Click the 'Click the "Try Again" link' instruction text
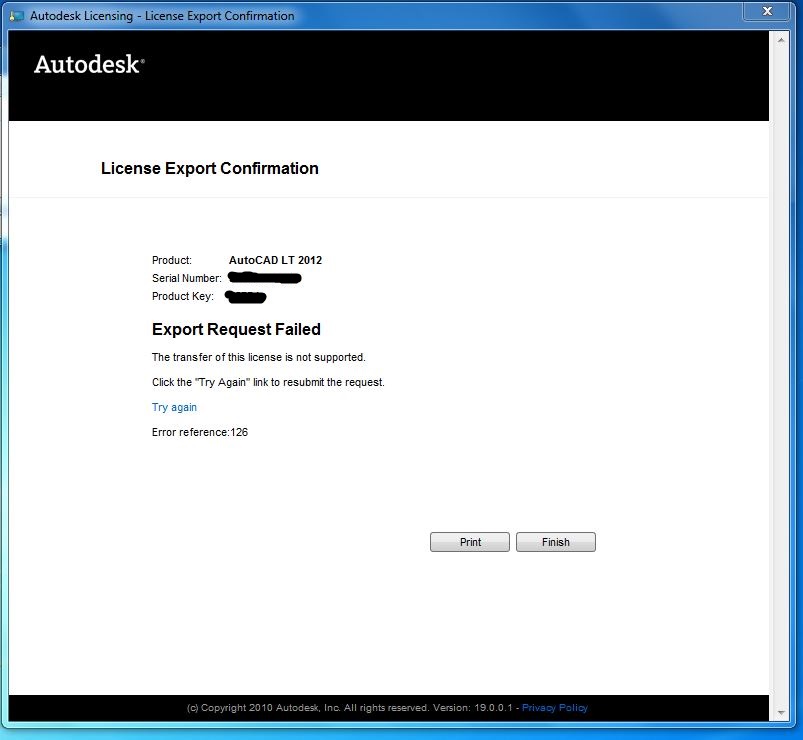The image size is (803, 740). click(x=268, y=382)
